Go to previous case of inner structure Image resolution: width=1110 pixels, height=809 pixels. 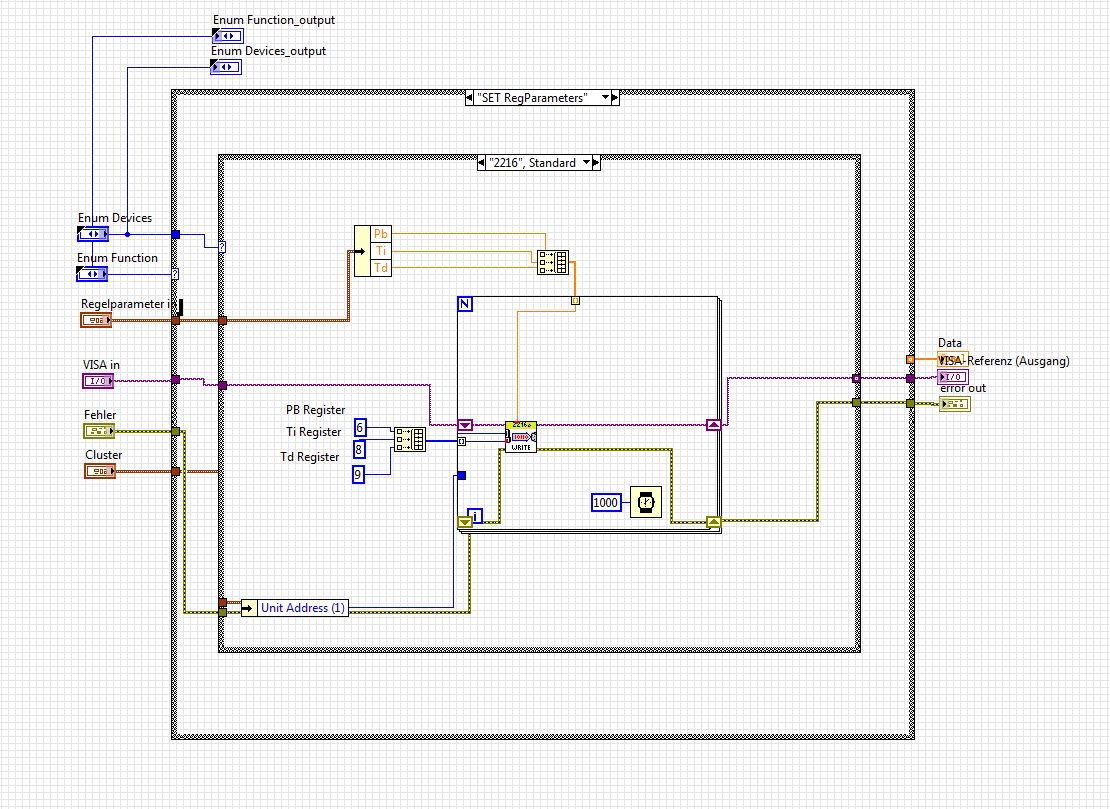tap(483, 163)
